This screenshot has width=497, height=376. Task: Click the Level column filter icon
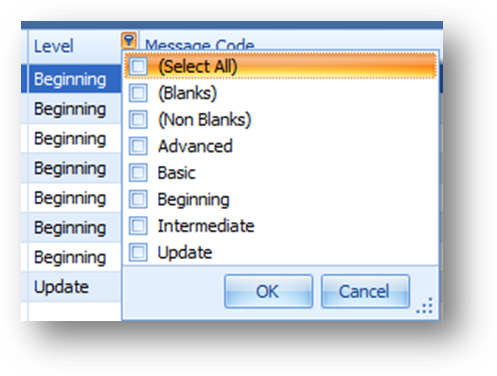pyautogui.click(x=129, y=41)
